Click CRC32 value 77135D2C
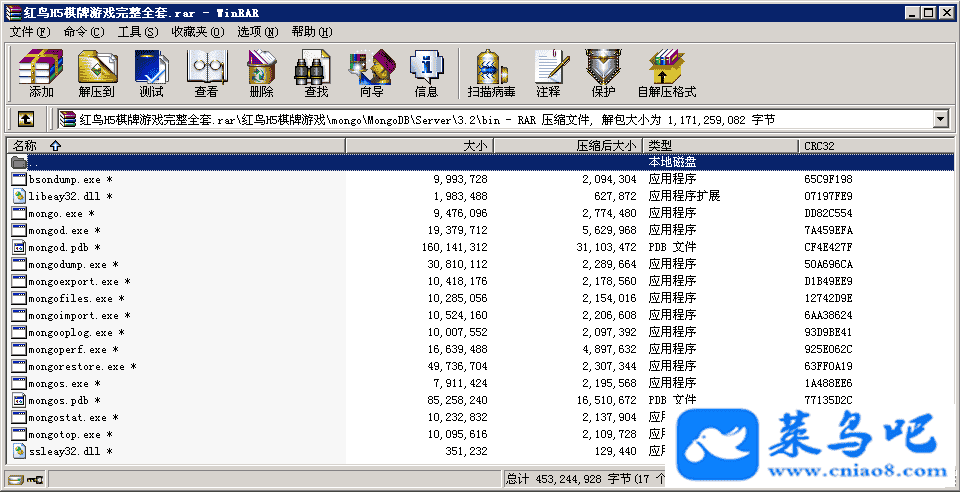This screenshot has width=960, height=492. click(x=828, y=400)
